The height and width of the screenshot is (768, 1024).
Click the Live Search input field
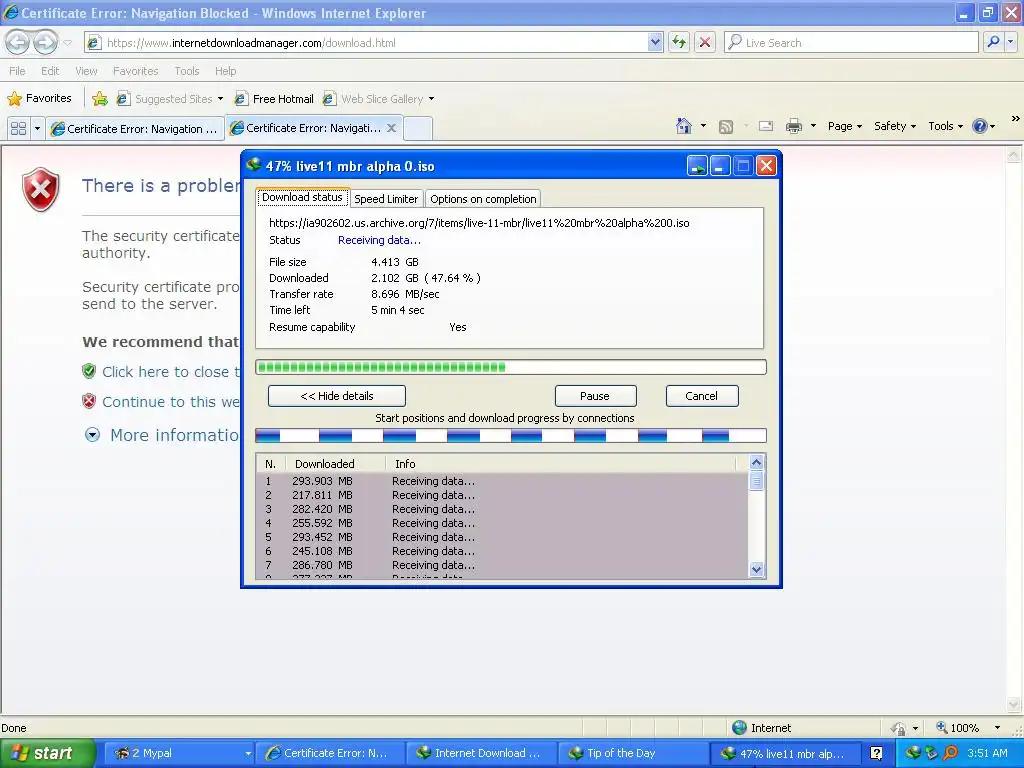coord(852,42)
